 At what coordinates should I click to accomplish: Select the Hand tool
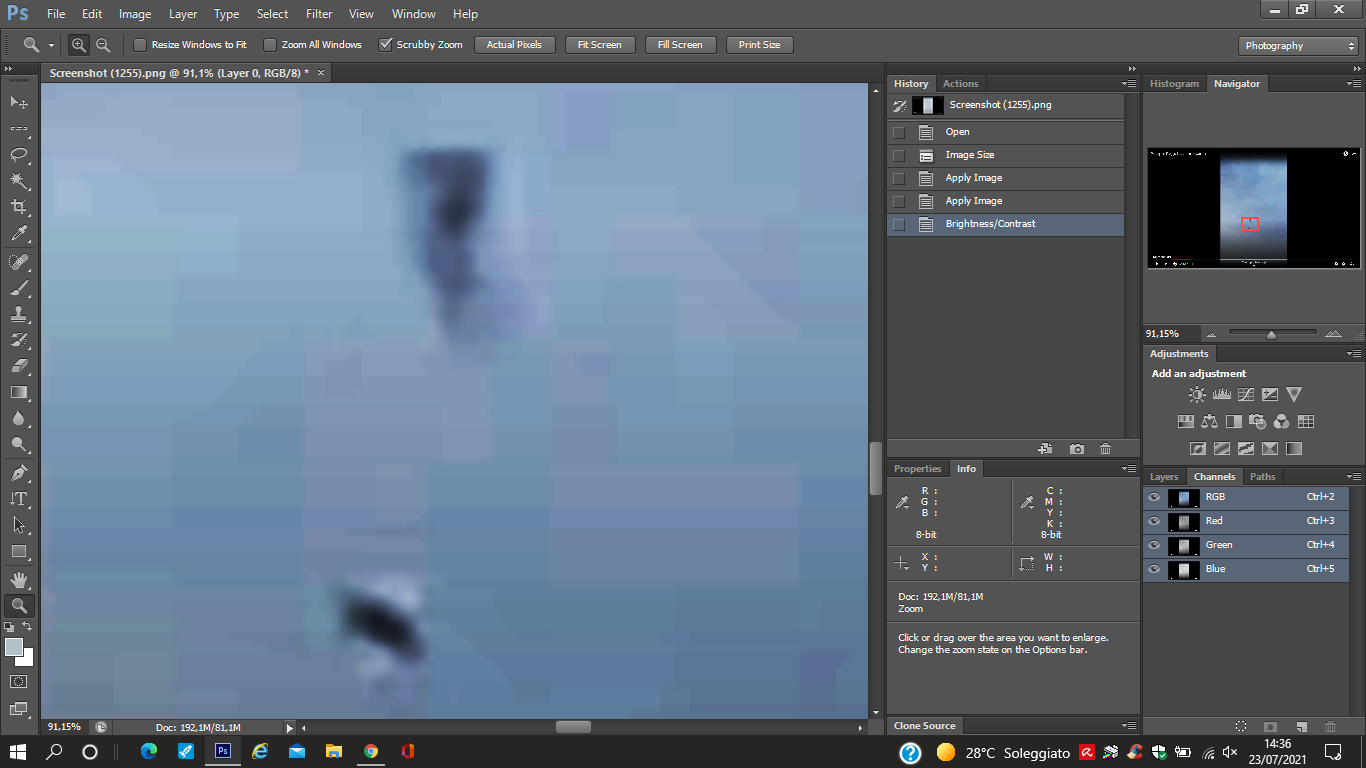click(x=19, y=580)
